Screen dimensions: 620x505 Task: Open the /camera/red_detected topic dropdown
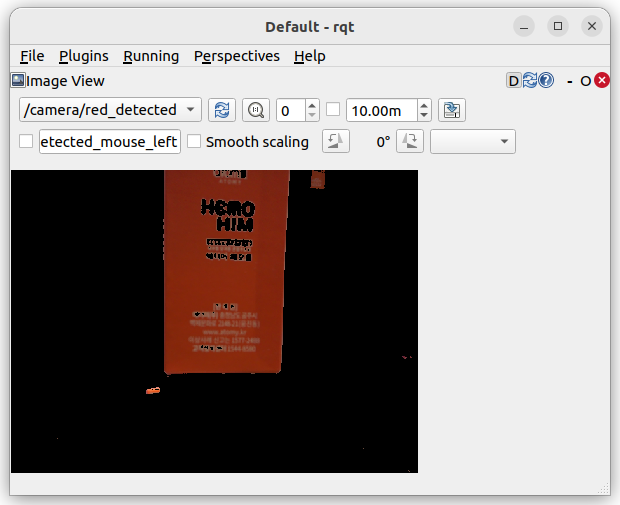point(110,110)
